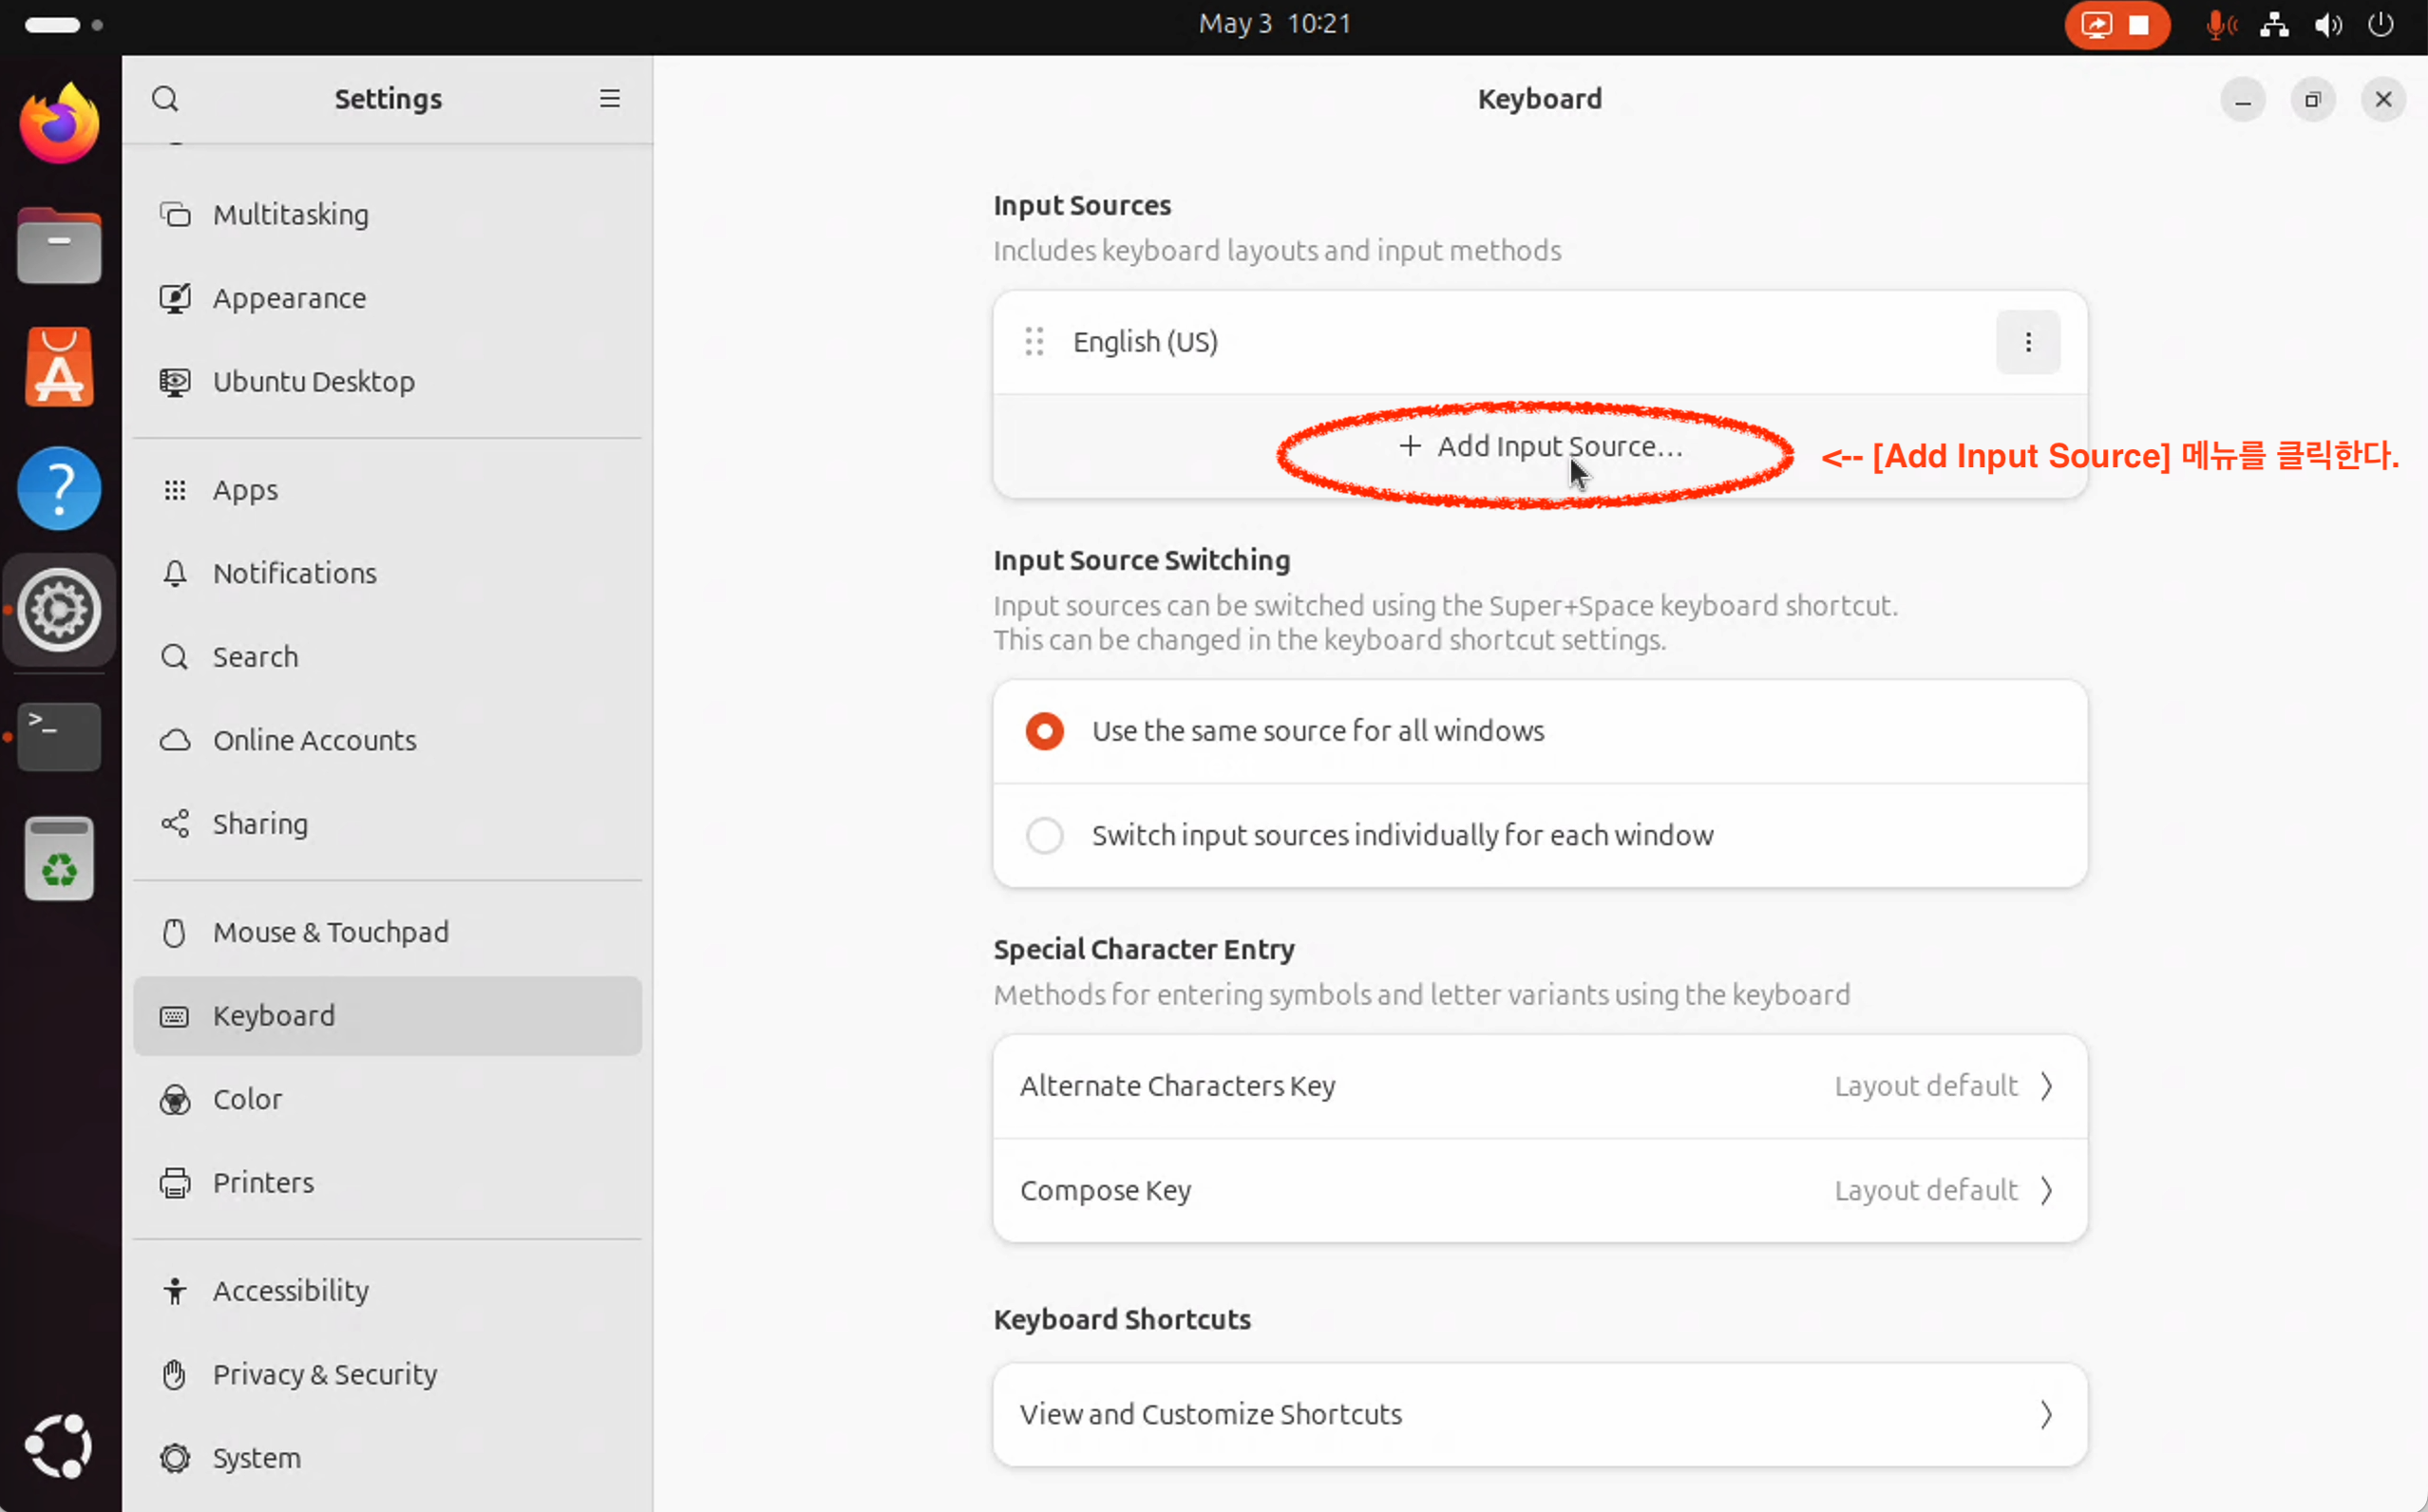Screen dimensions: 2428x1512
Task: Click the Settings search magnifier icon
Action: [165, 99]
